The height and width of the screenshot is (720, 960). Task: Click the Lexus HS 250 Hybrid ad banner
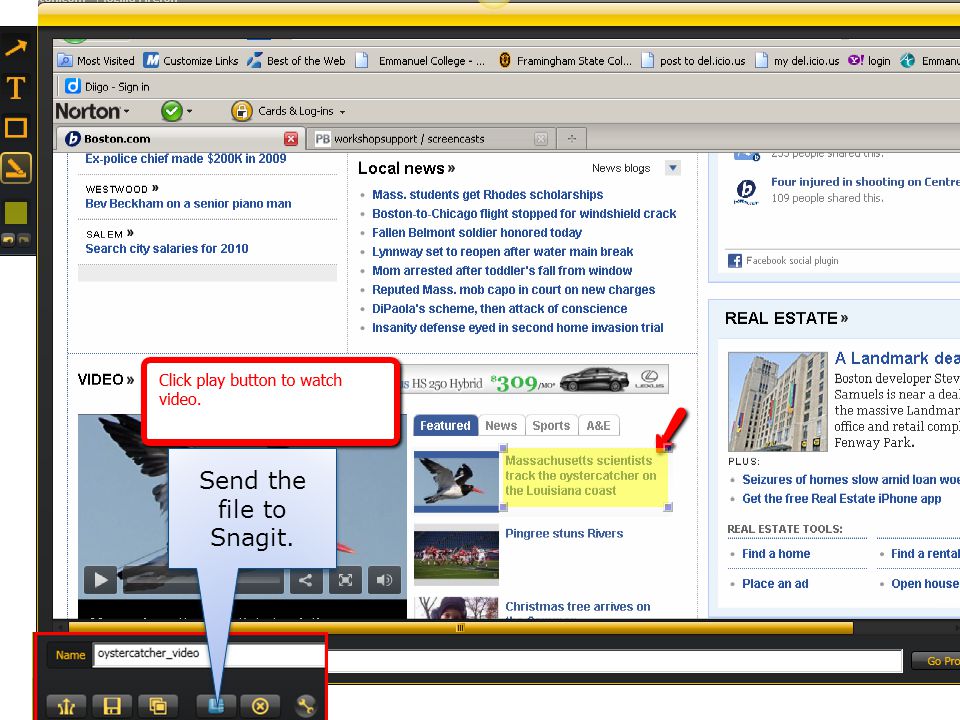[534, 381]
